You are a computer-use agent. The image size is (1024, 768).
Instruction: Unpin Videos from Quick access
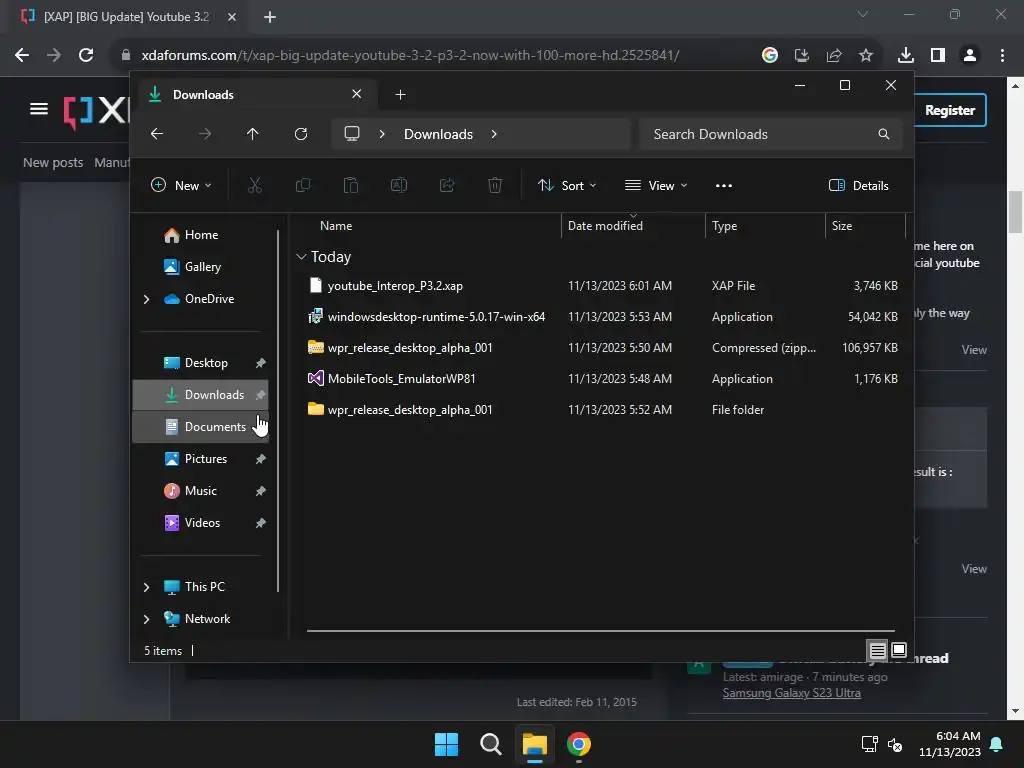tap(261, 523)
